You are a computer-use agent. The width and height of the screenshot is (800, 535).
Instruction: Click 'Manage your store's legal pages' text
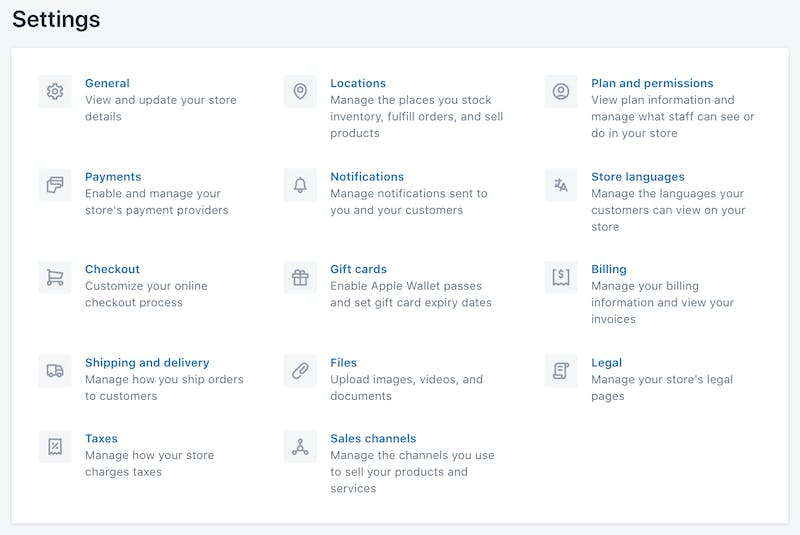(x=662, y=388)
